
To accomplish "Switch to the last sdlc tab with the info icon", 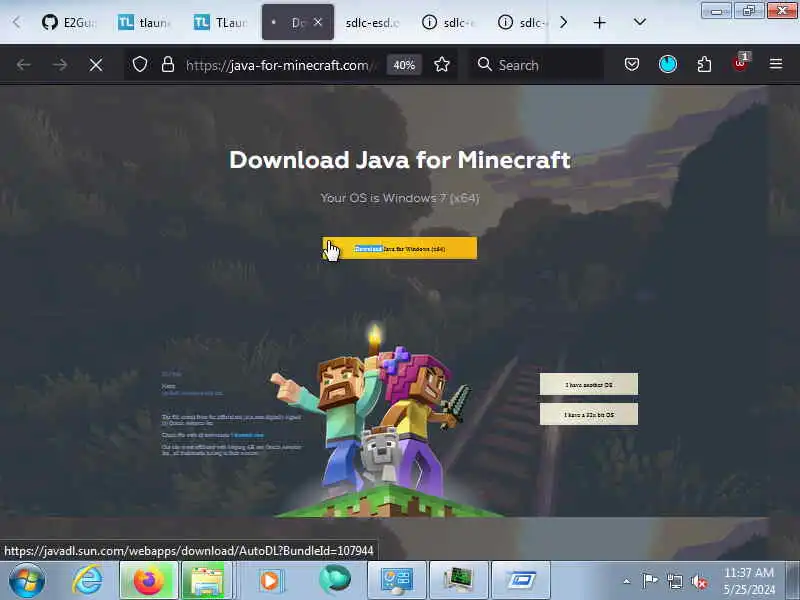I will (522, 22).
